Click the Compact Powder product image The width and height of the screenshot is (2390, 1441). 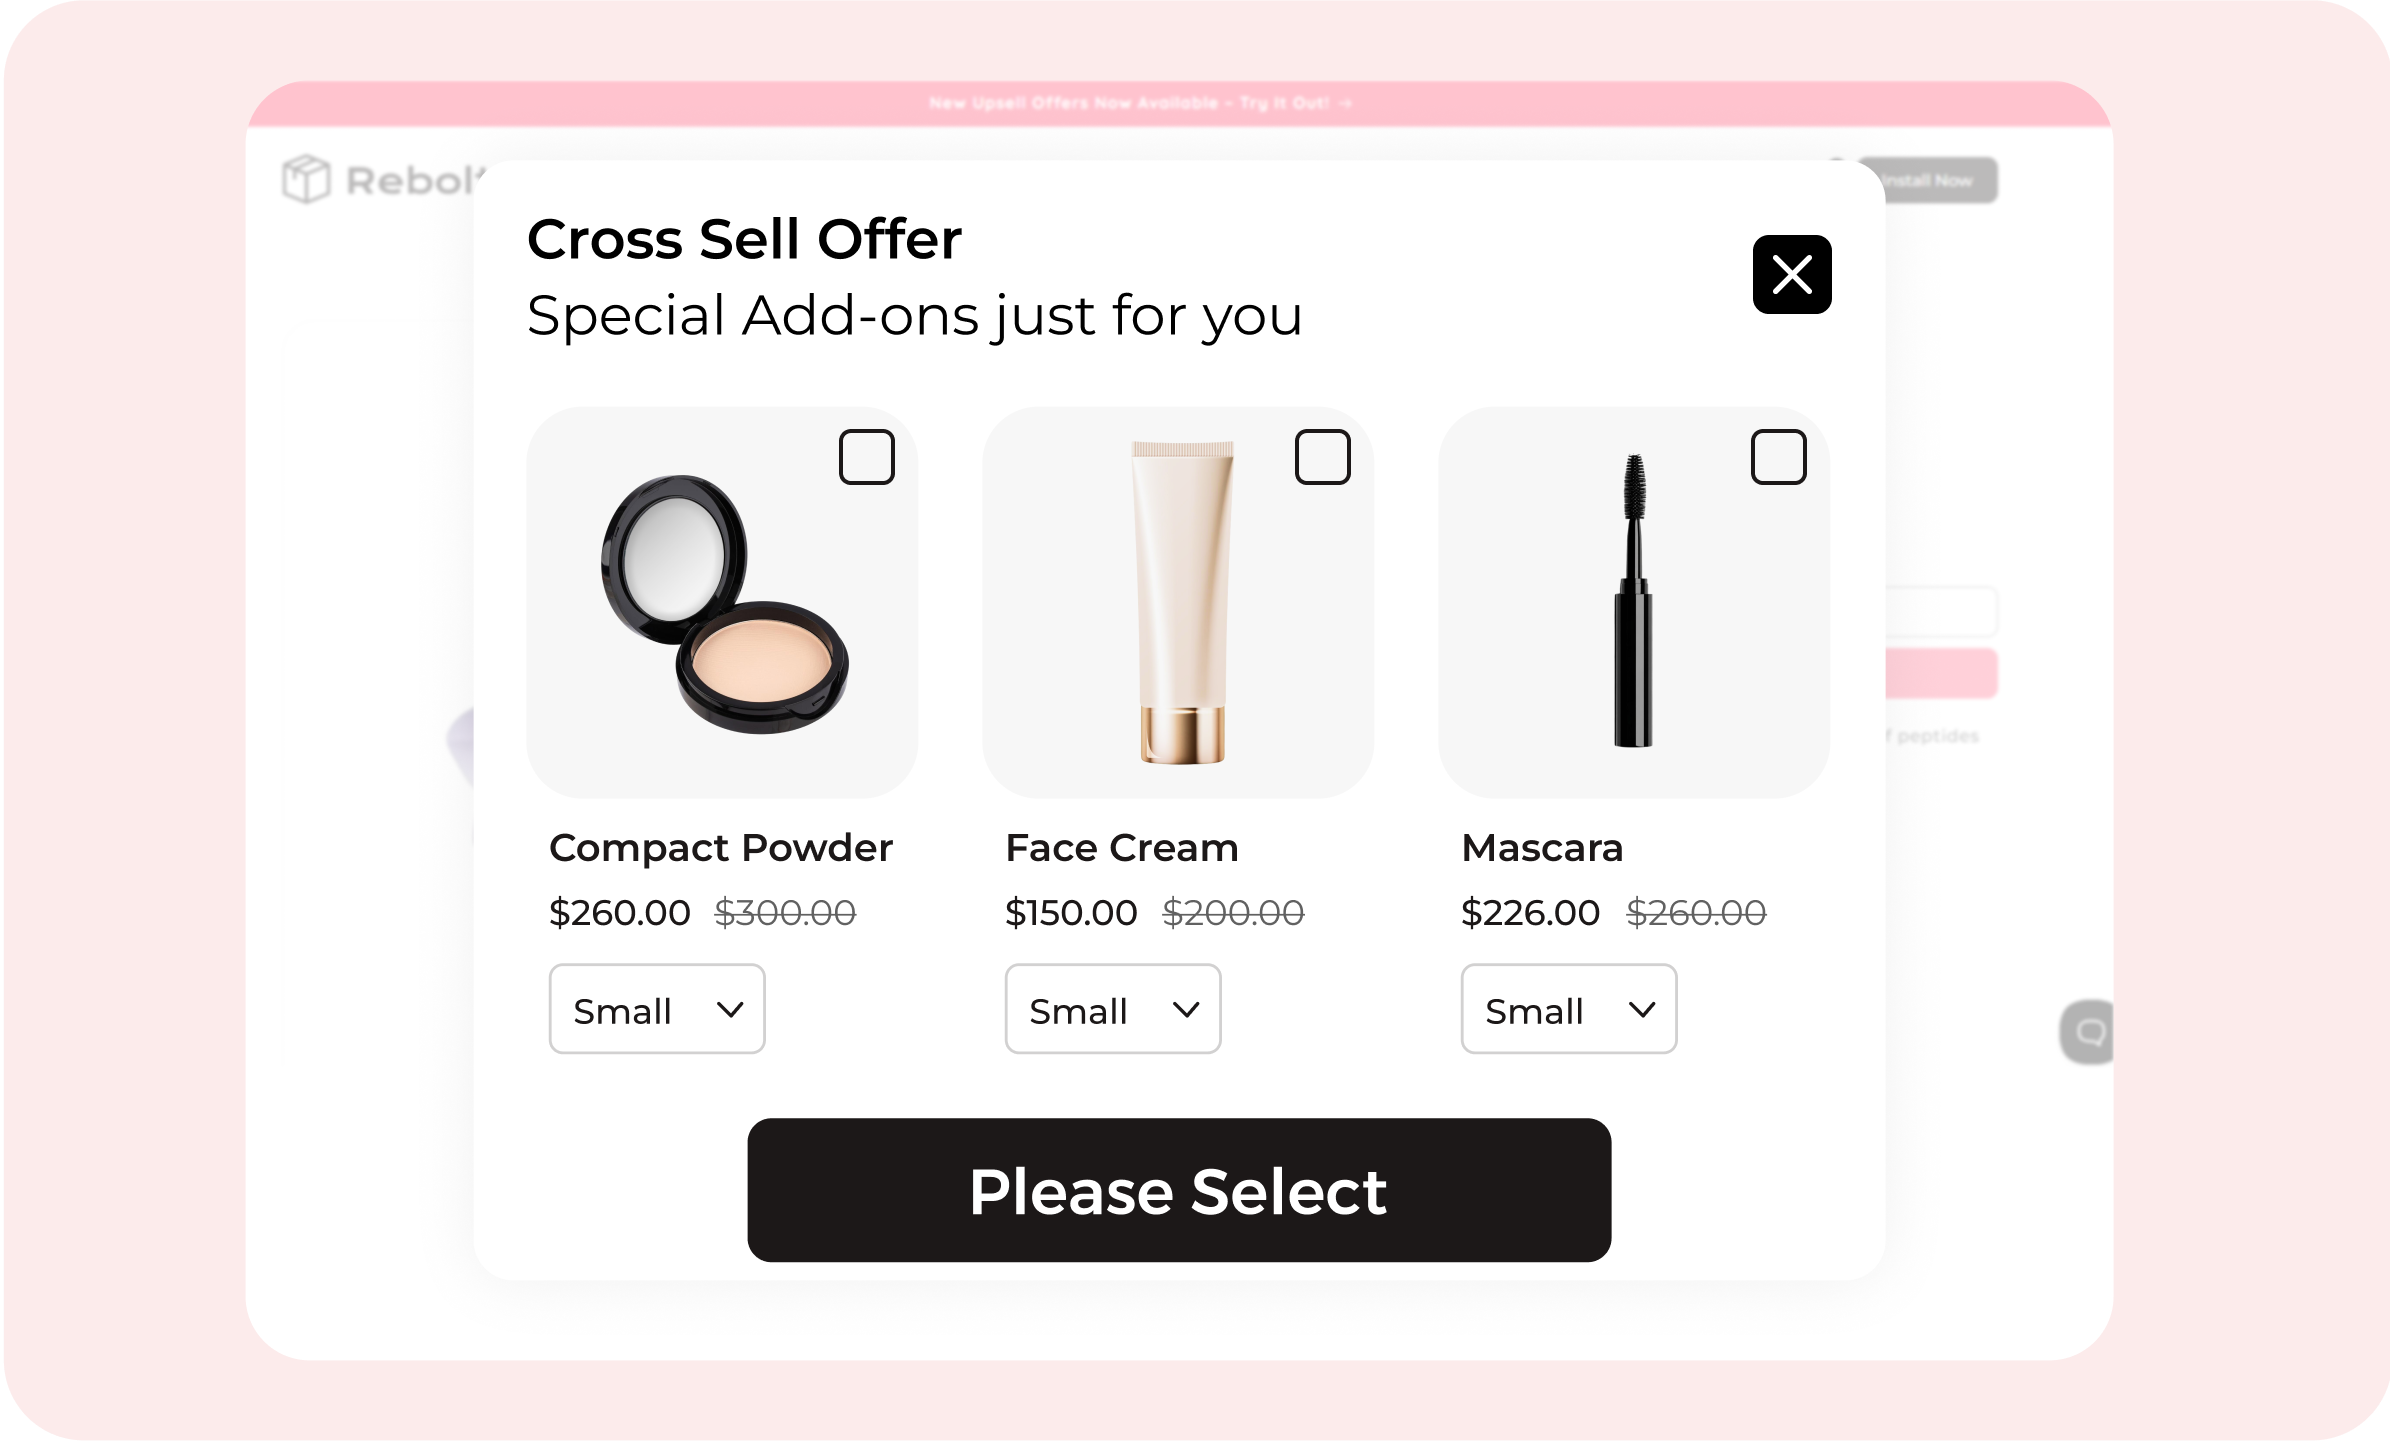coord(724,604)
